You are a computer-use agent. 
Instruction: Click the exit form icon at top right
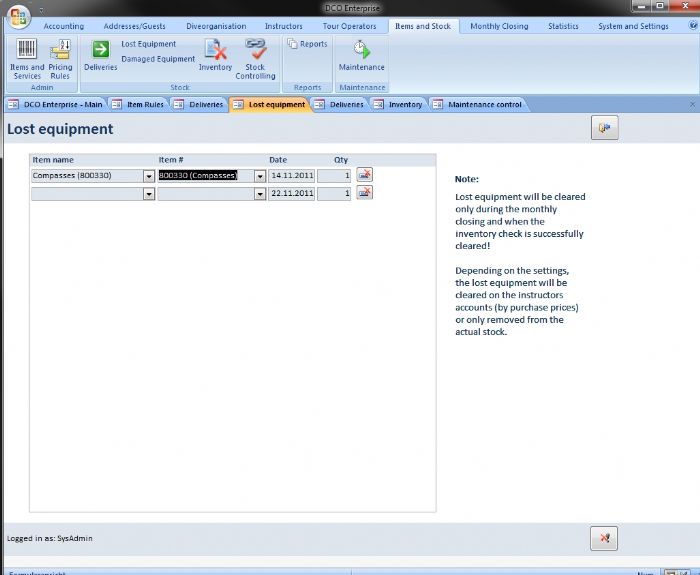pos(604,128)
